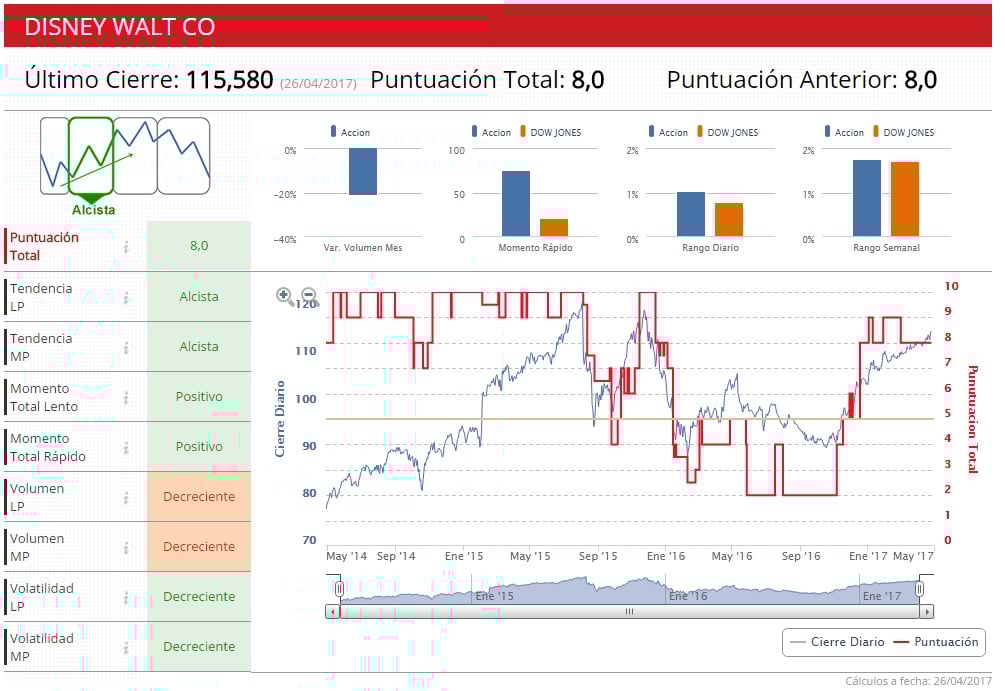Image resolution: width=1005 pixels, height=691 pixels.
Task: Click right arrow of navigator scrollbar
Action: tap(927, 612)
